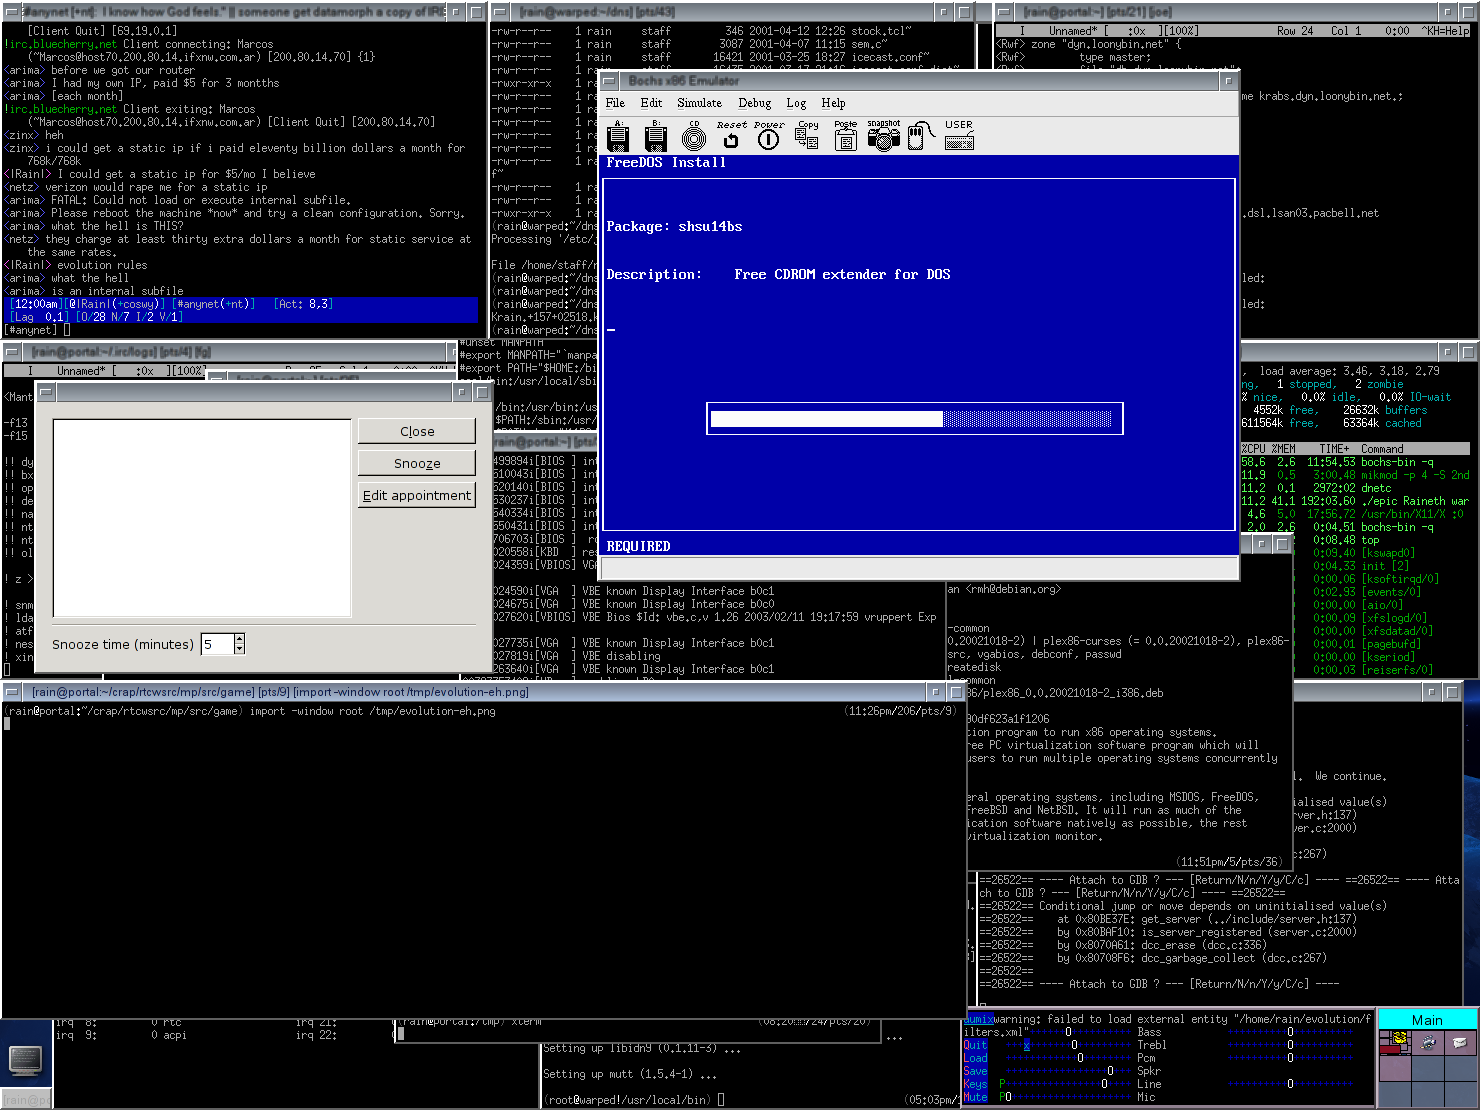Click the USER keyboard icon in Bochs

pos(959,137)
